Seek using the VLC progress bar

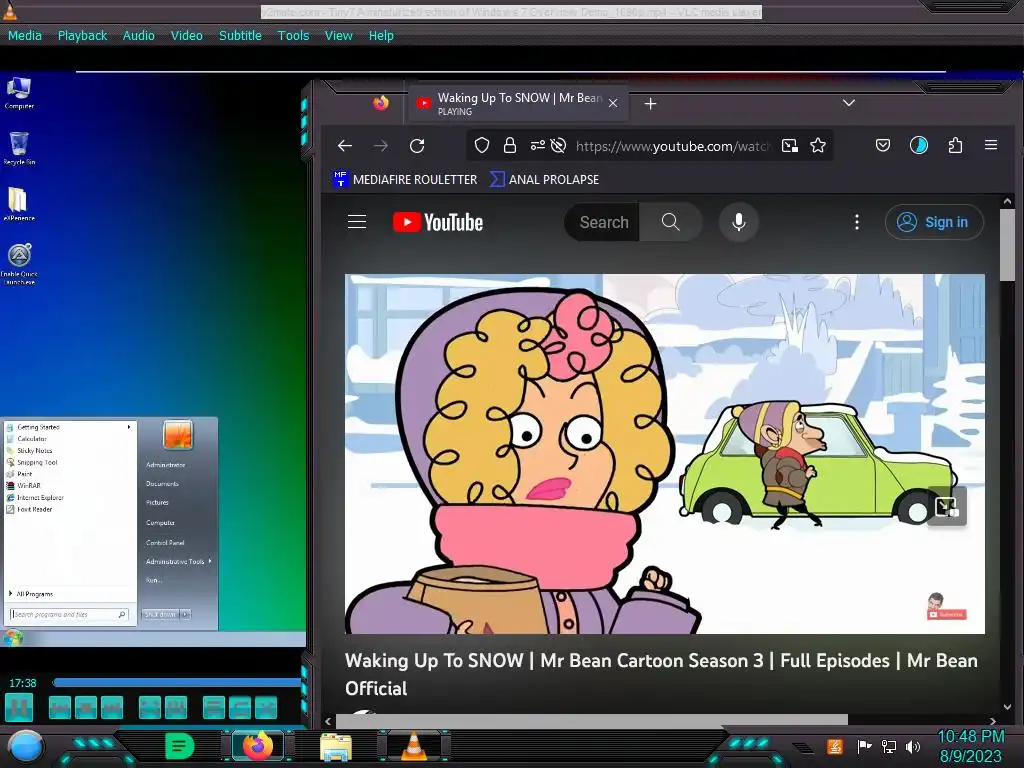(x=177, y=682)
